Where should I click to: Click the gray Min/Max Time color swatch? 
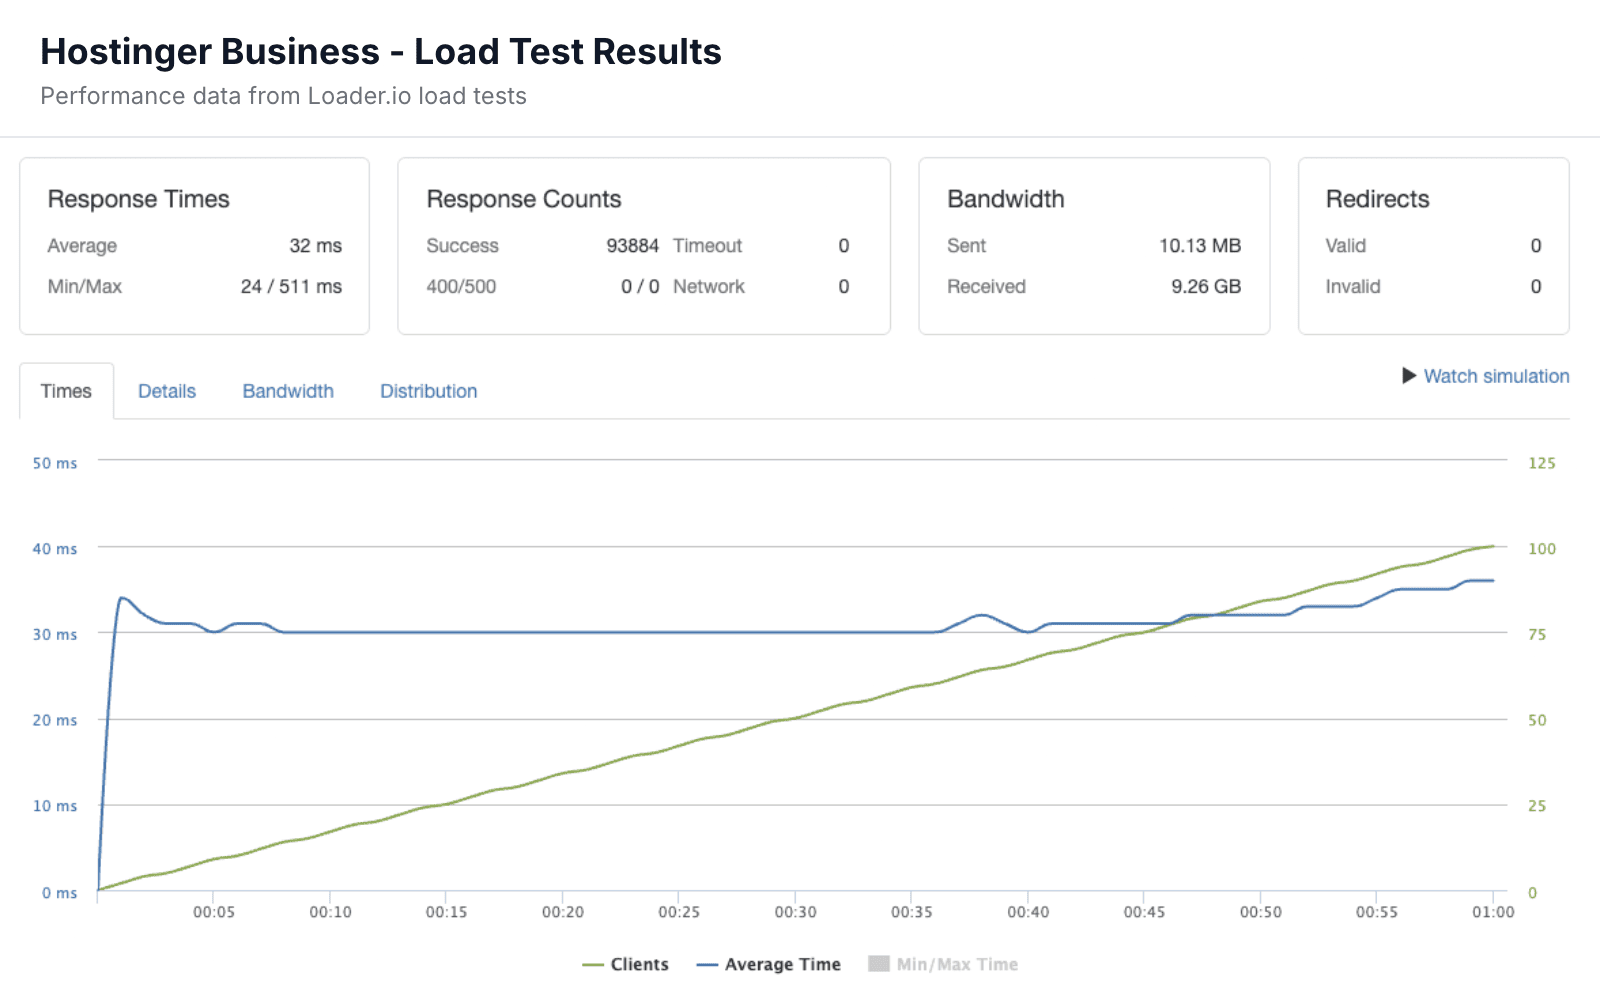(x=877, y=964)
